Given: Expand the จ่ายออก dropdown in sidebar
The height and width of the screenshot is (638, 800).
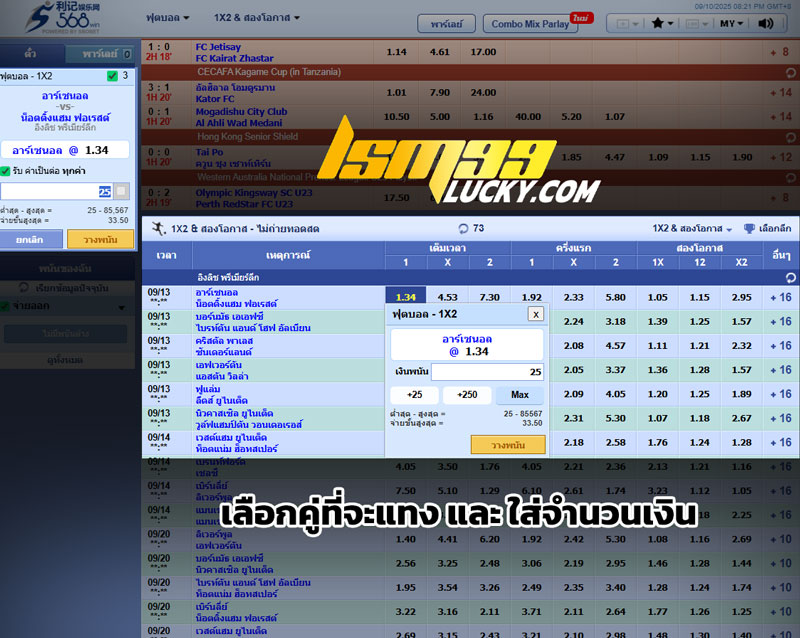Looking at the screenshot, I should 121,307.
